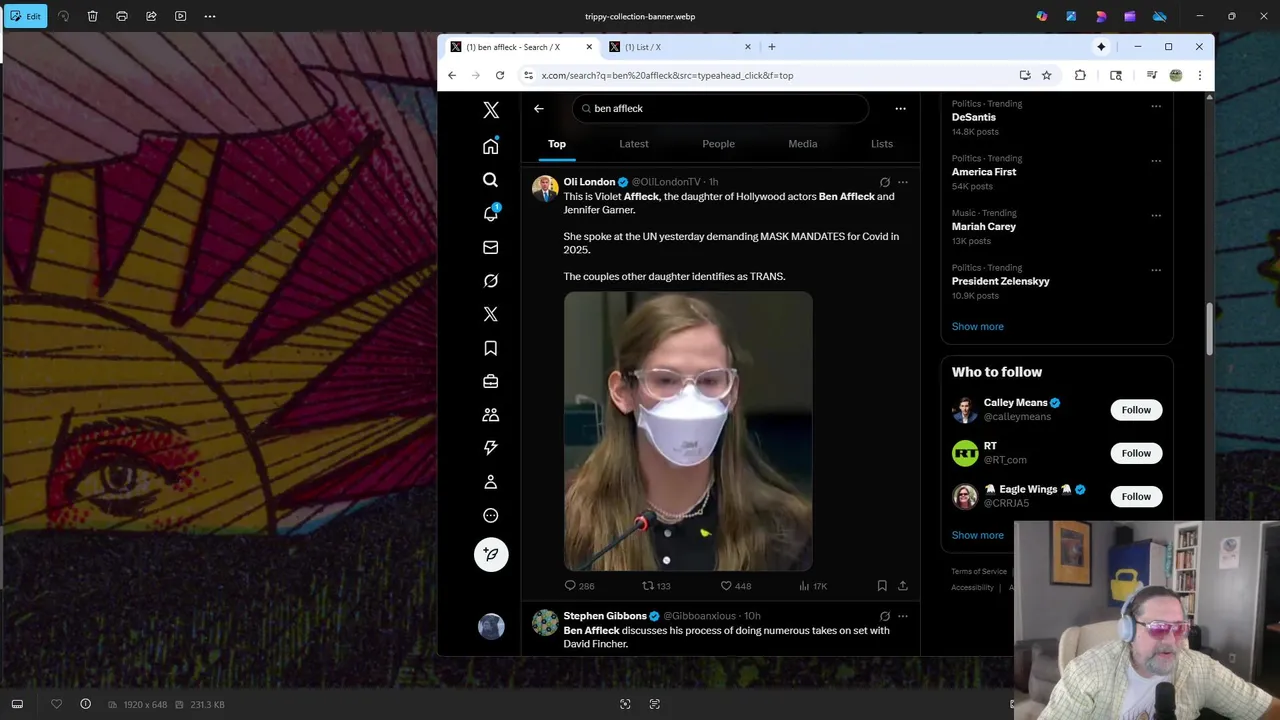Open Communities icon in X sidebar
Viewport: 1280px width, 720px height.
tap(491, 415)
